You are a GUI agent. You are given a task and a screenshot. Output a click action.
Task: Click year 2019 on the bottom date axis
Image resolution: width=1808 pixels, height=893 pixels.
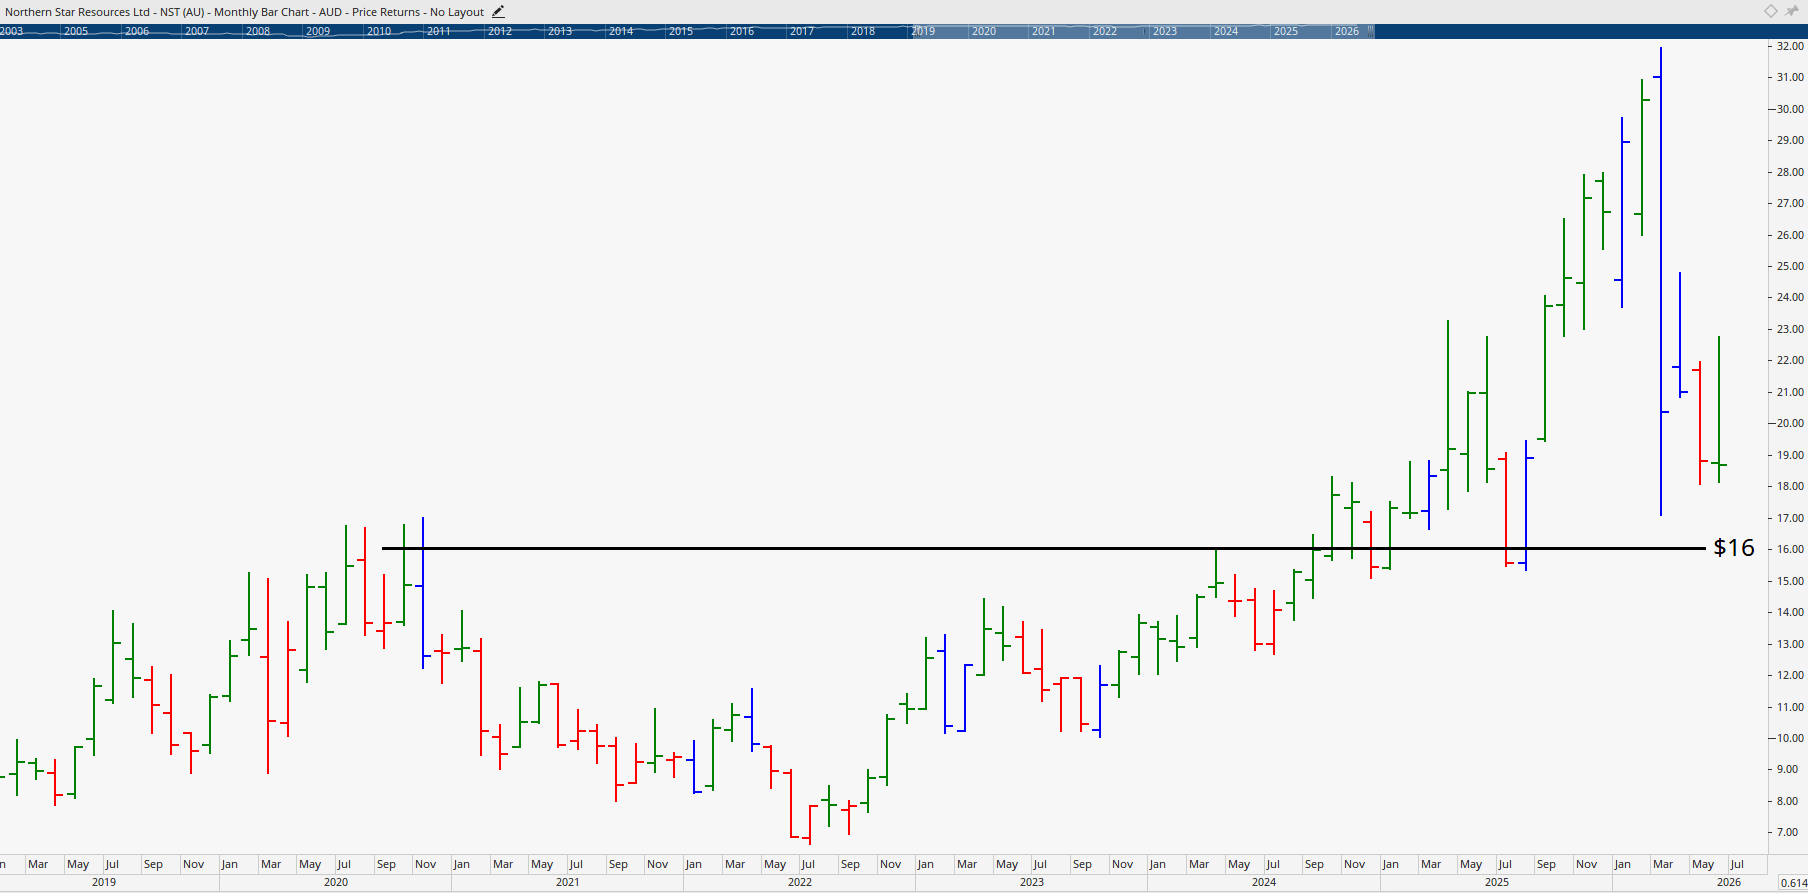point(104,882)
